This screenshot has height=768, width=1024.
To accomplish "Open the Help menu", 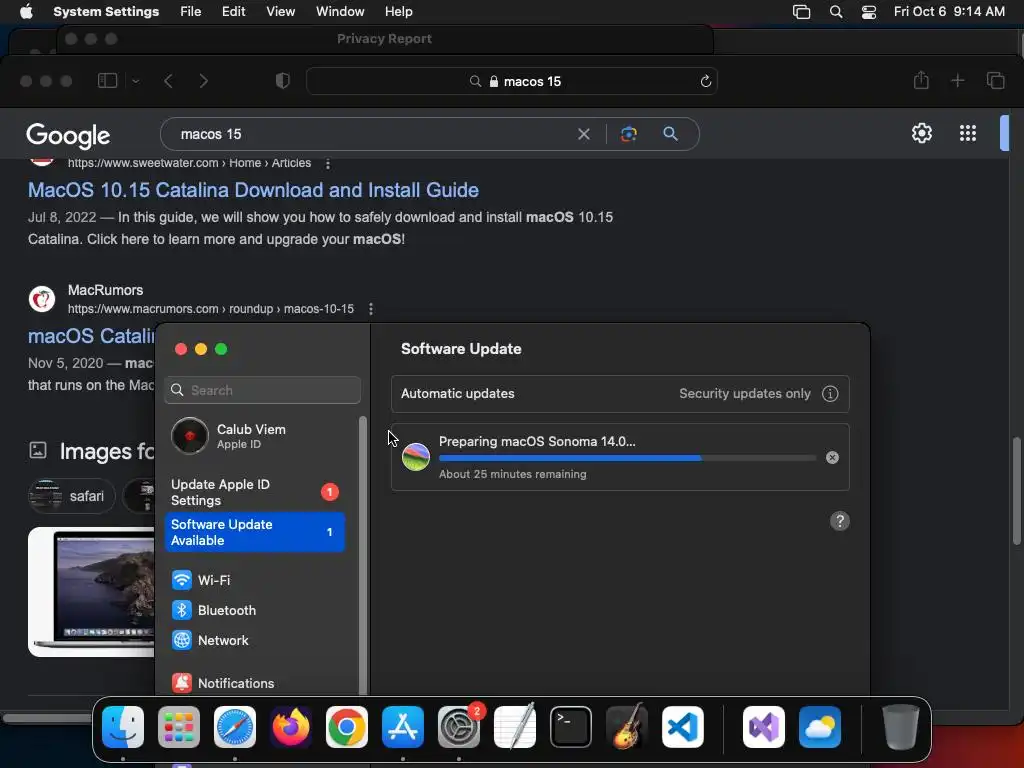I will tap(398, 12).
